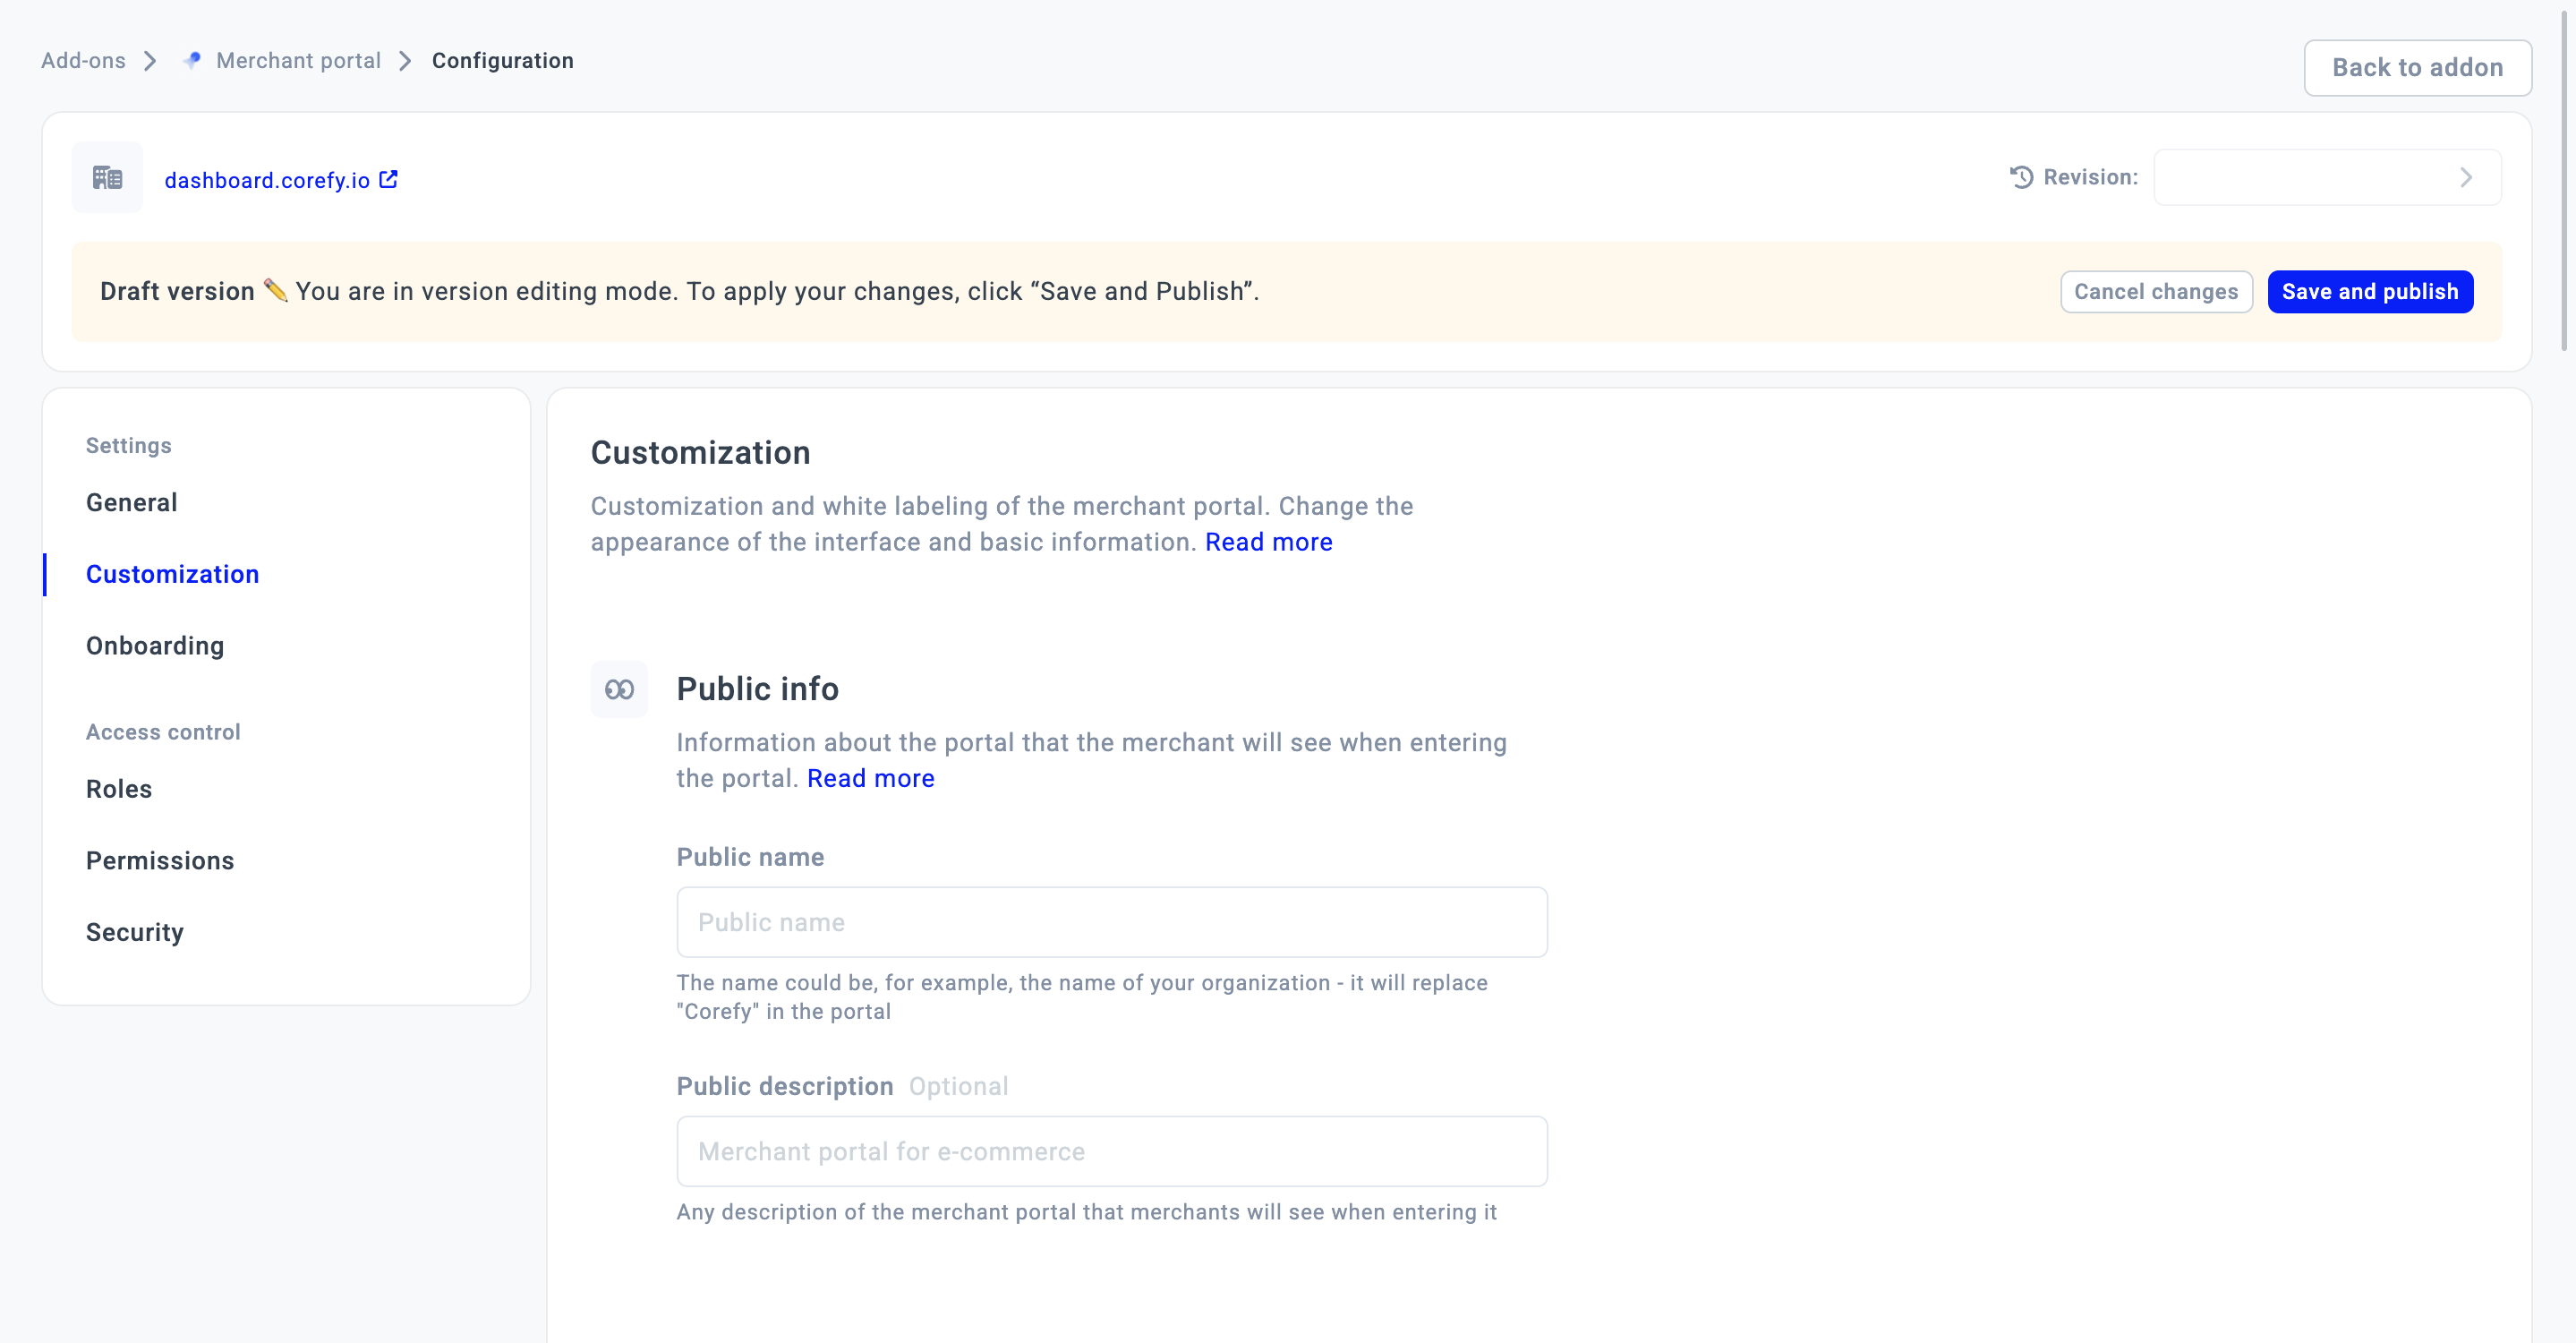Go to the Onboarding settings
The image size is (2576, 1343).
[x=155, y=645]
